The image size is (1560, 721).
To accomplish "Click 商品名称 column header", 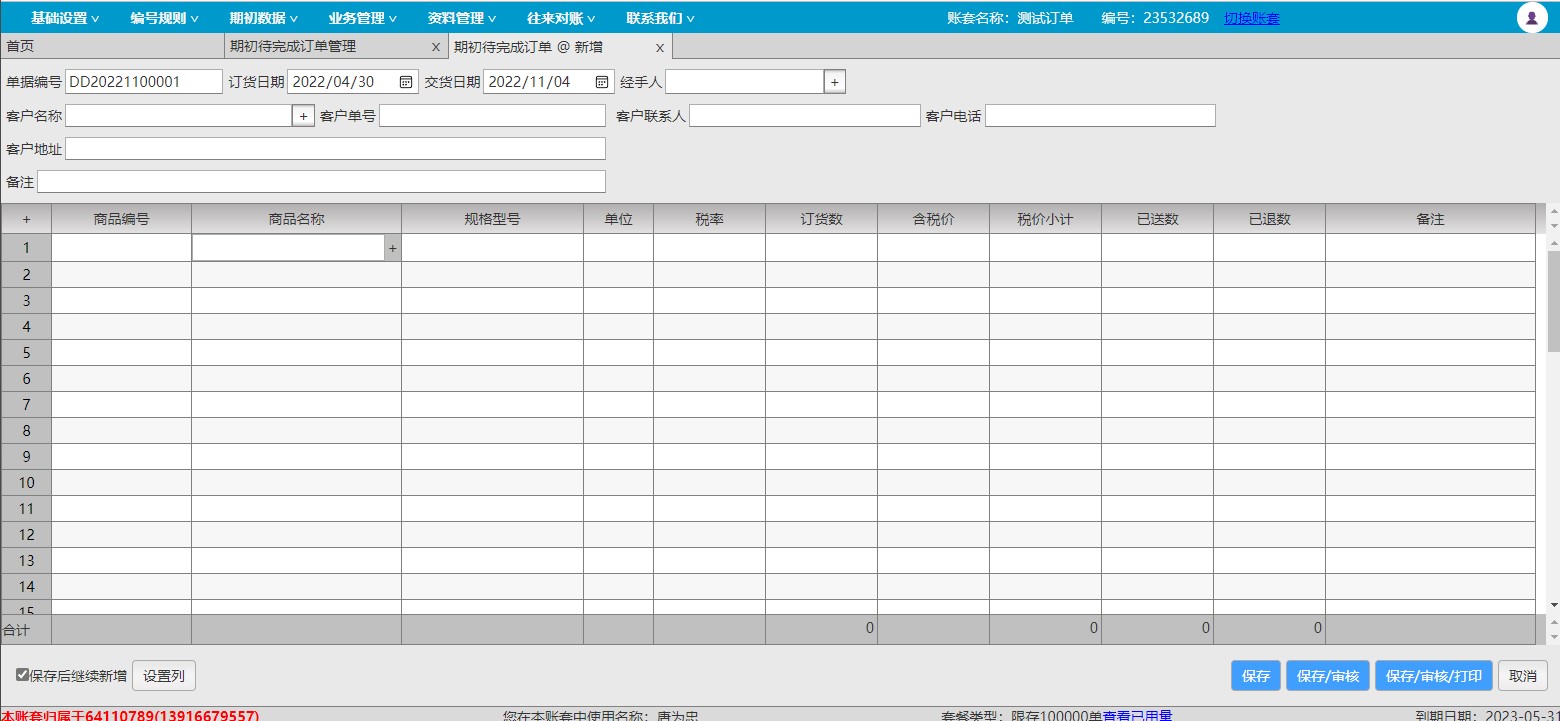I will coord(296,219).
